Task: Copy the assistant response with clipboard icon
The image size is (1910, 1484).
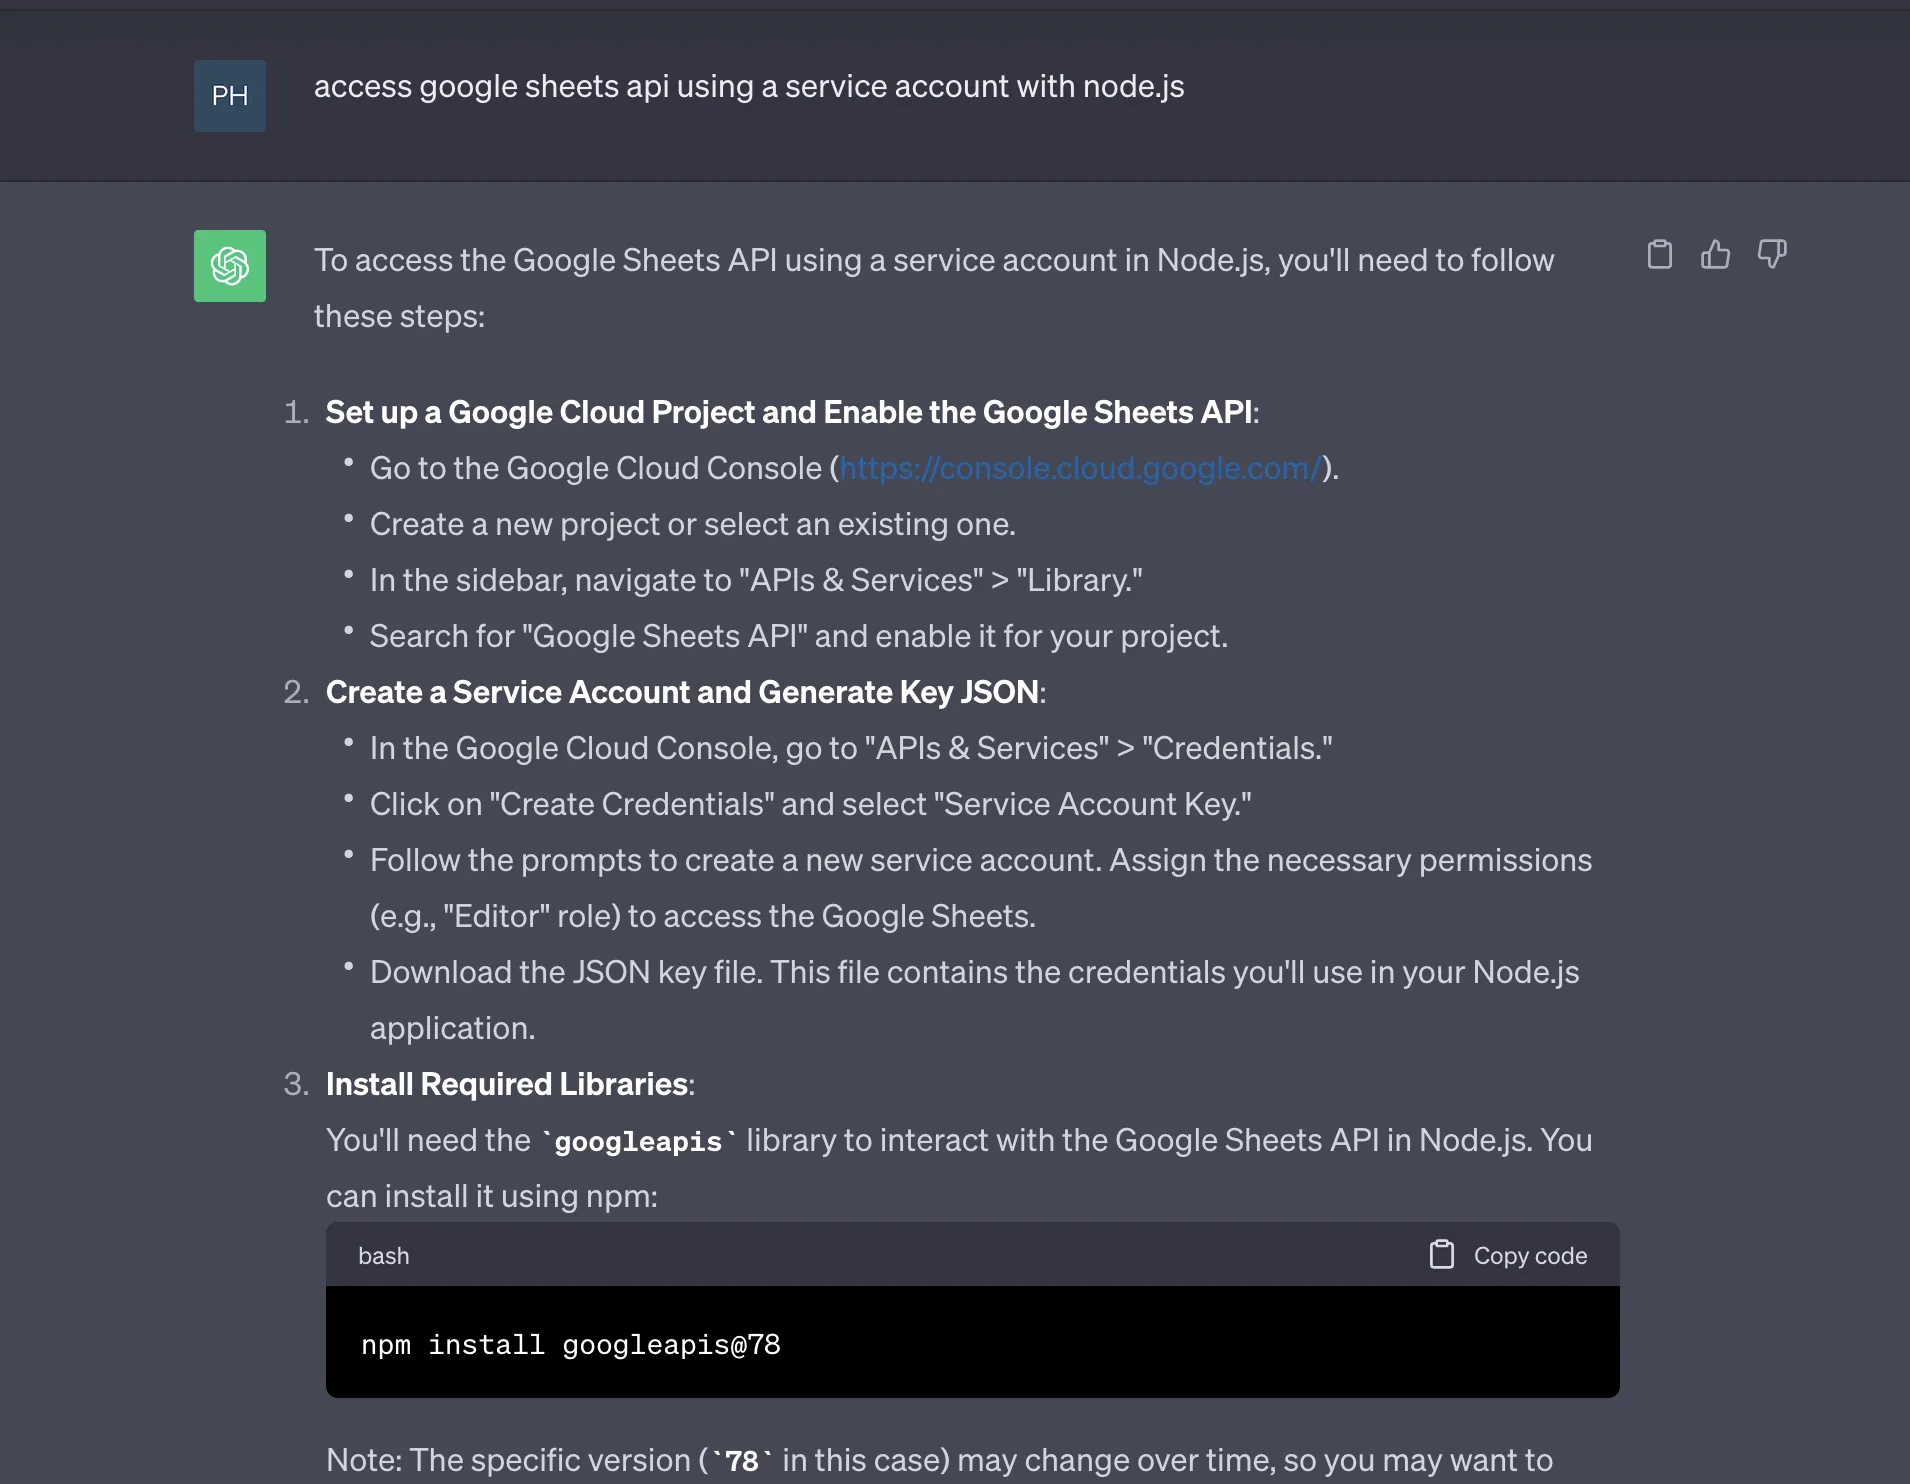Action: [x=1659, y=255]
